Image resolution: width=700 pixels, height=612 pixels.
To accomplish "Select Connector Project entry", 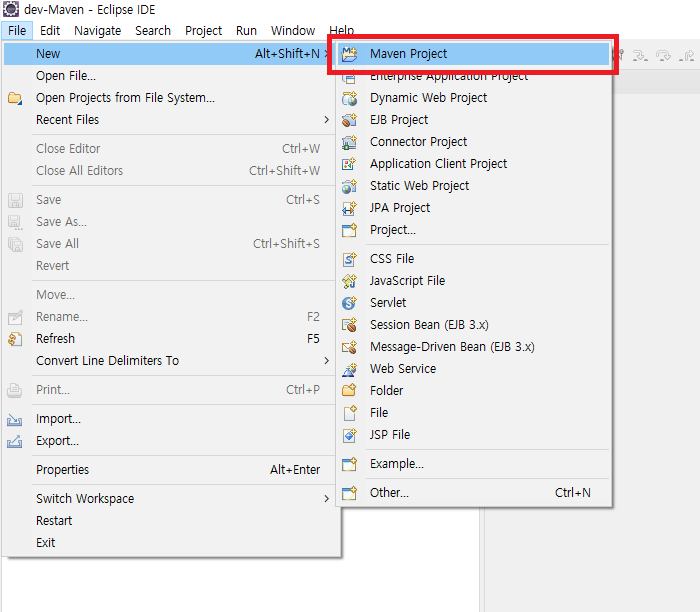I will pos(474,142).
